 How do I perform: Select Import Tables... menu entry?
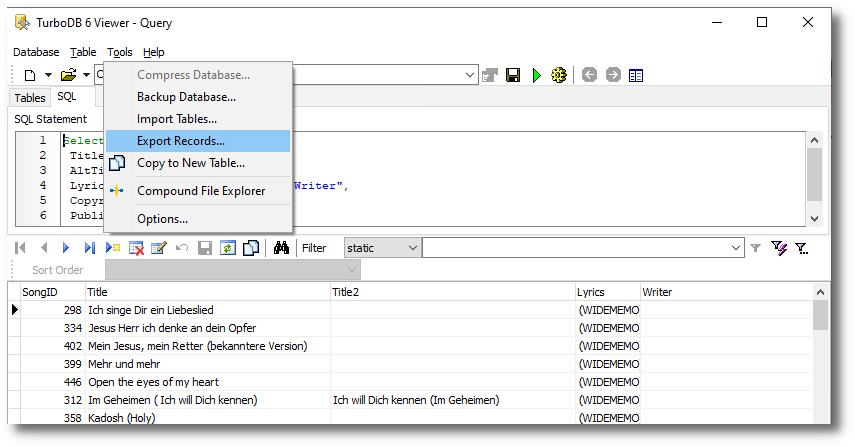pos(198,119)
